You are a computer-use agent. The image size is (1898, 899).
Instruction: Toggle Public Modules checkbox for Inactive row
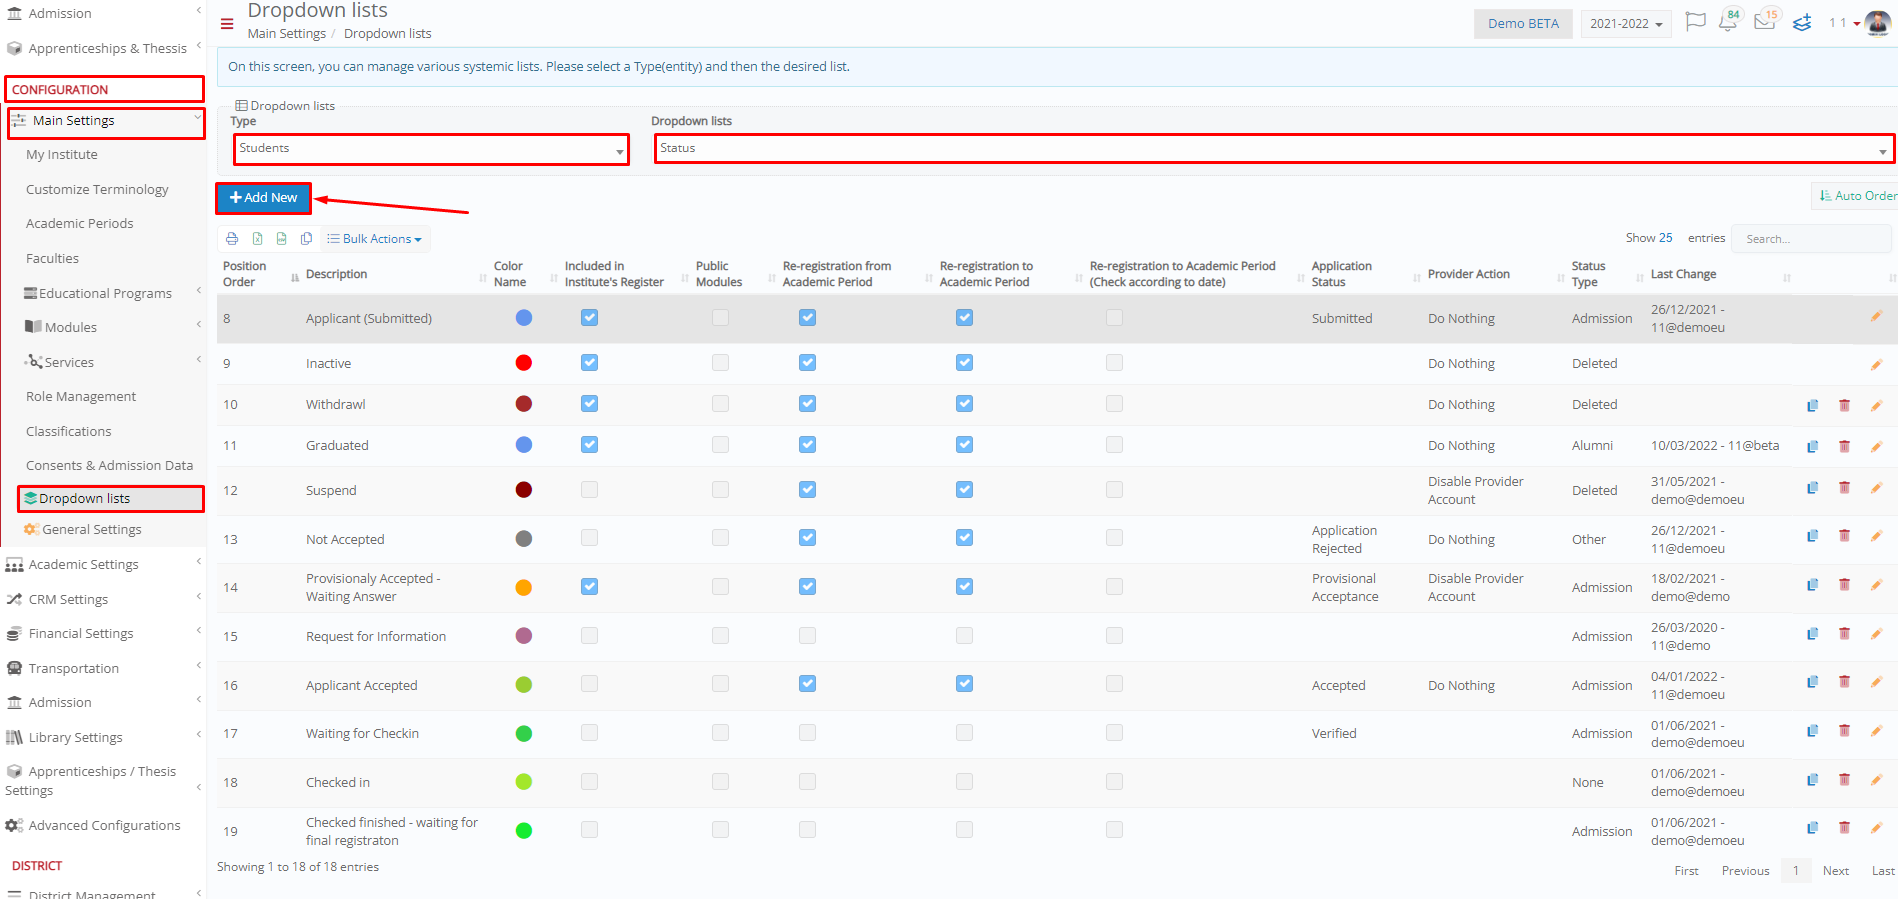[720, 362]
